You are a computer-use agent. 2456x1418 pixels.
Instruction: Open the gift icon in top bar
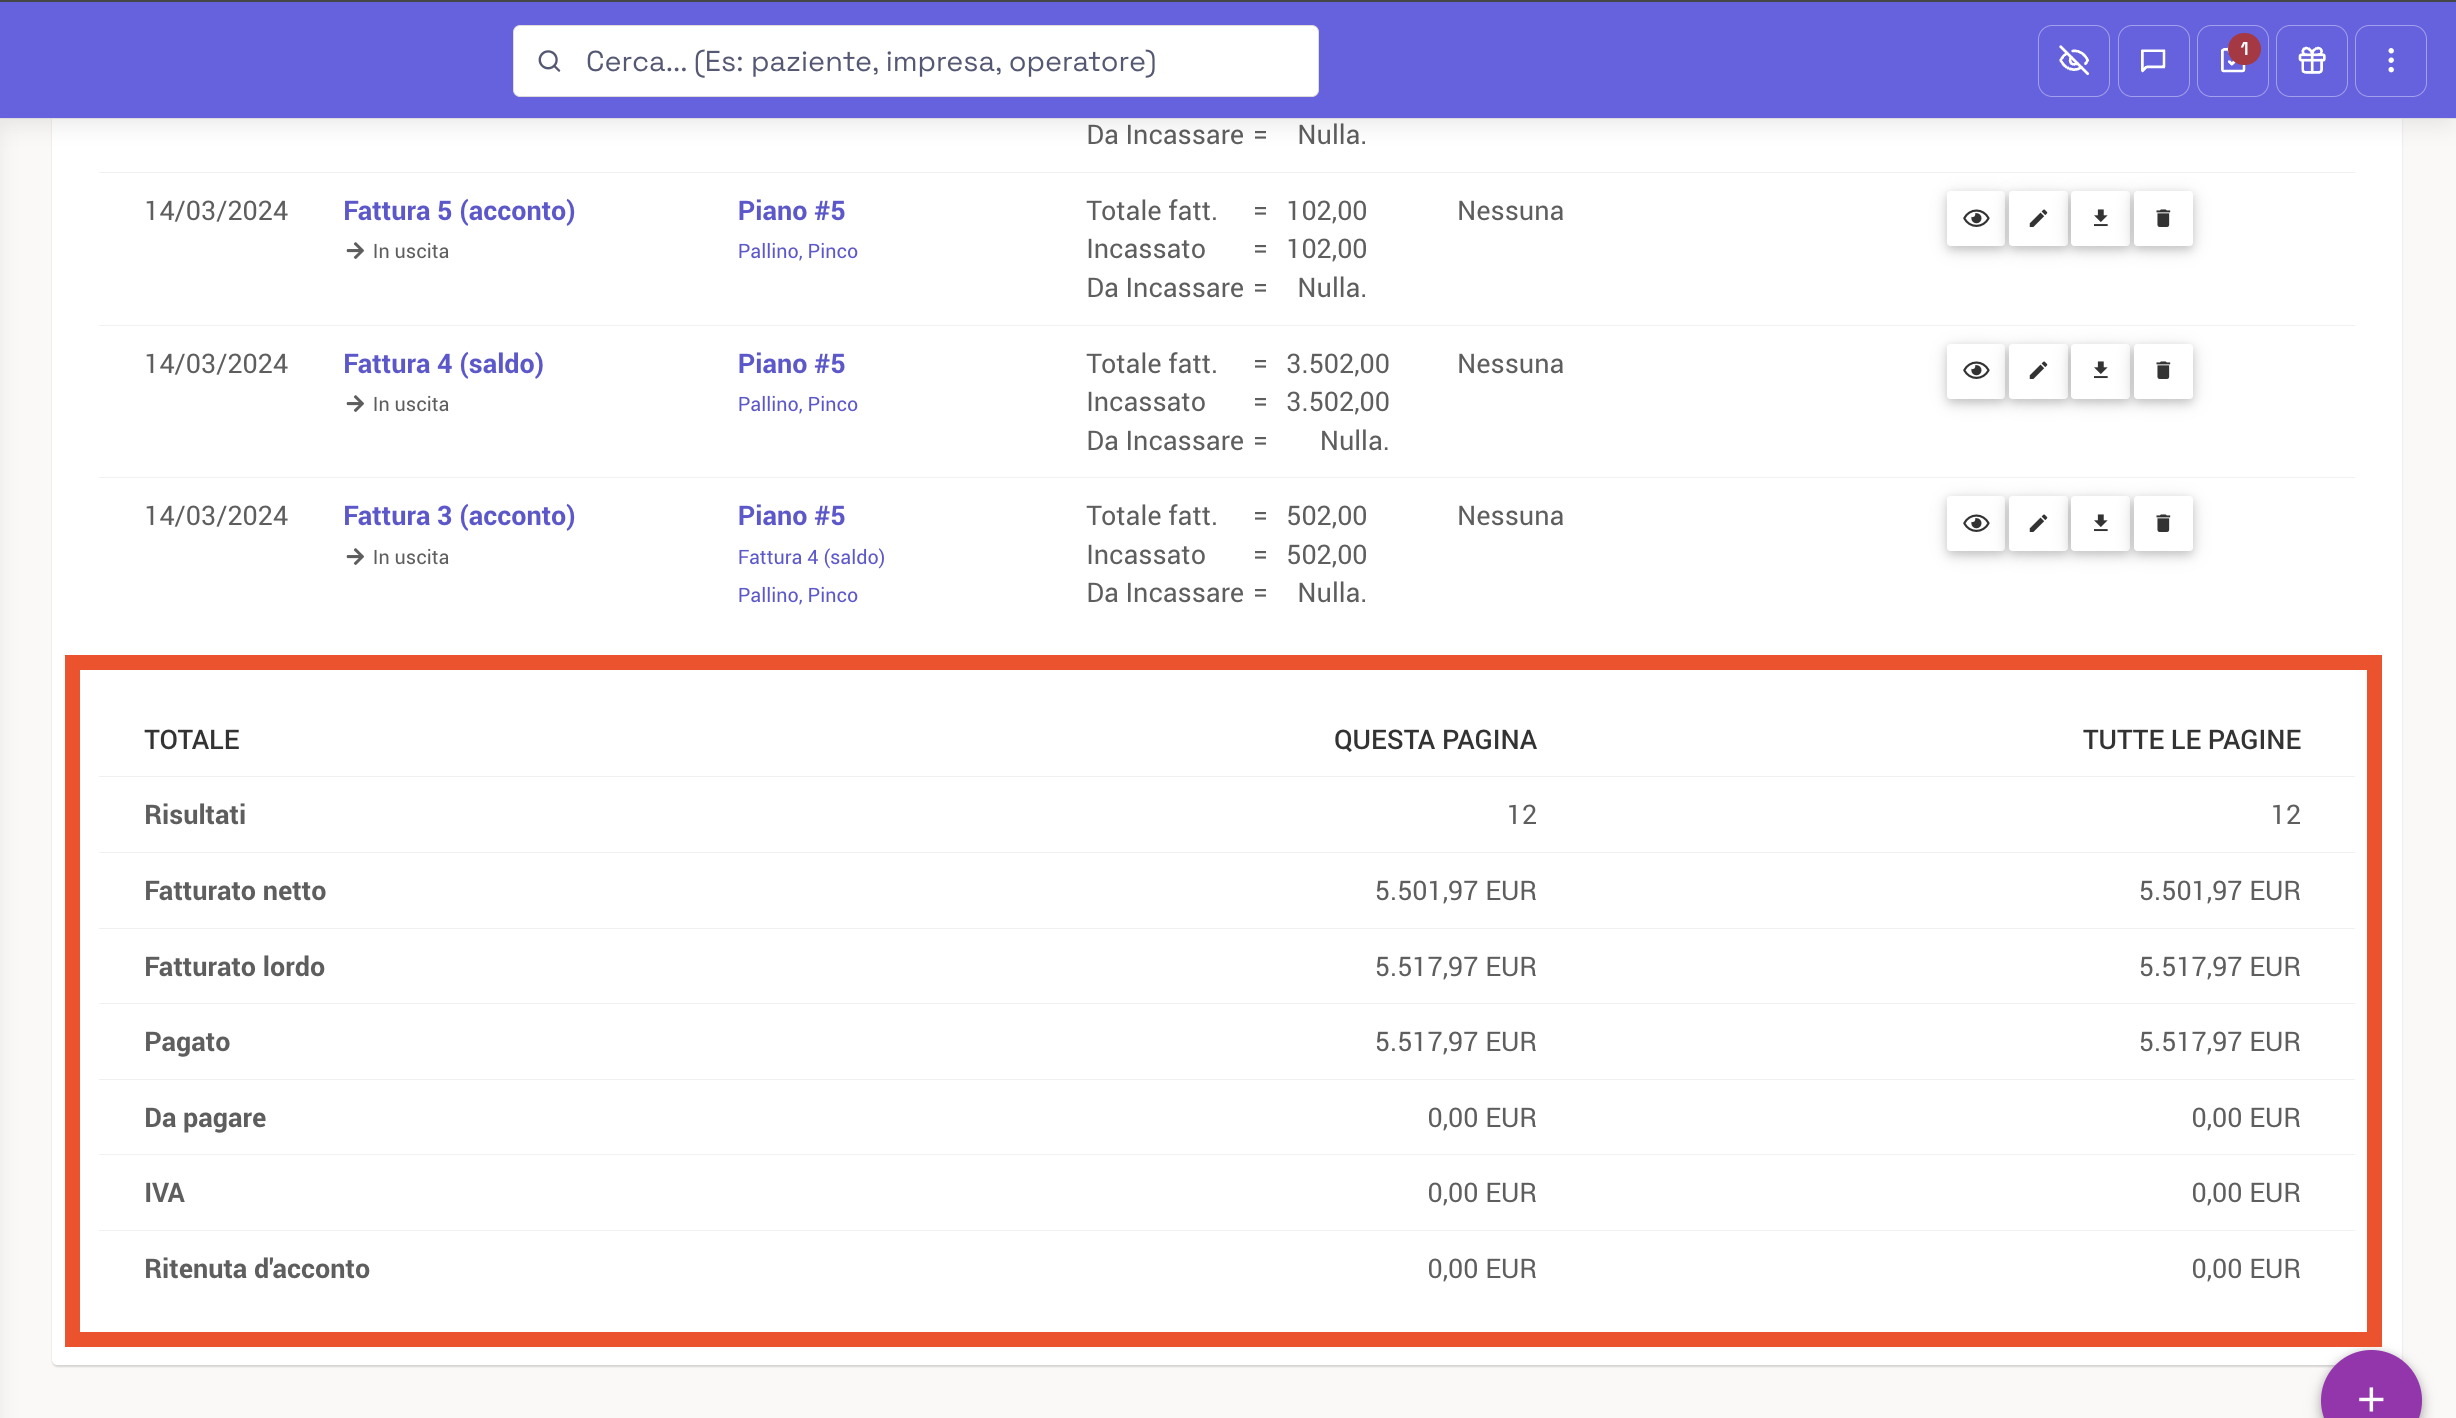pyautogui.click(x=2311, y=61)
